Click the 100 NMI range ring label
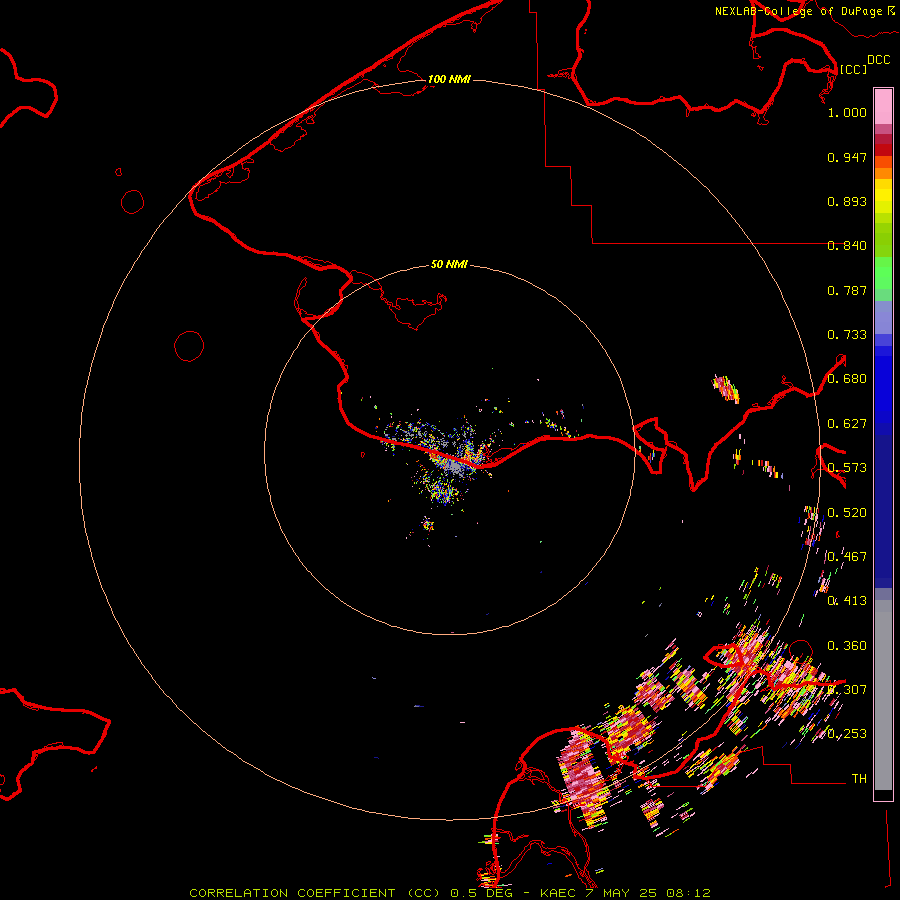 [x=449, y=79]
